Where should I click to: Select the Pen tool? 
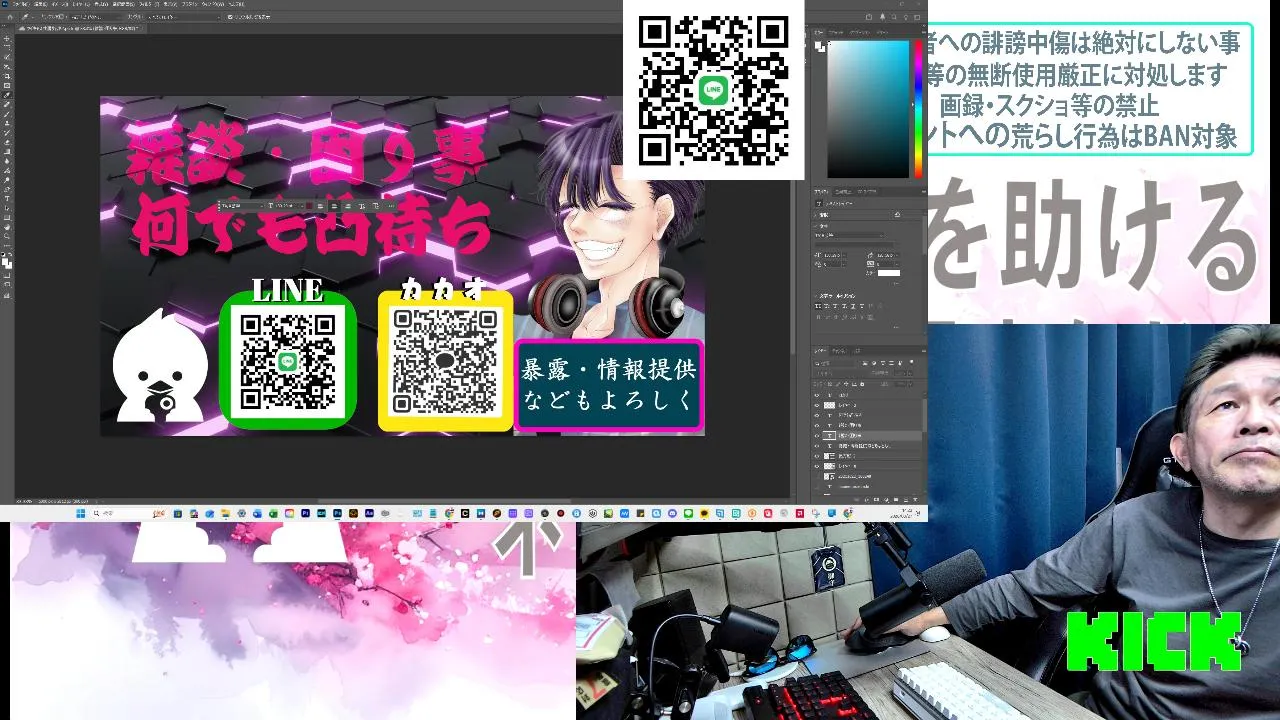[x=7, y=189]
